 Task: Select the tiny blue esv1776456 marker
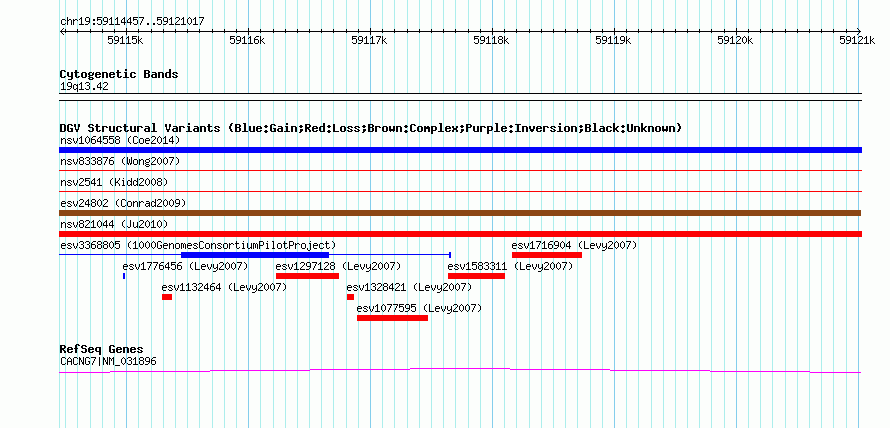[x=124, y=276]
